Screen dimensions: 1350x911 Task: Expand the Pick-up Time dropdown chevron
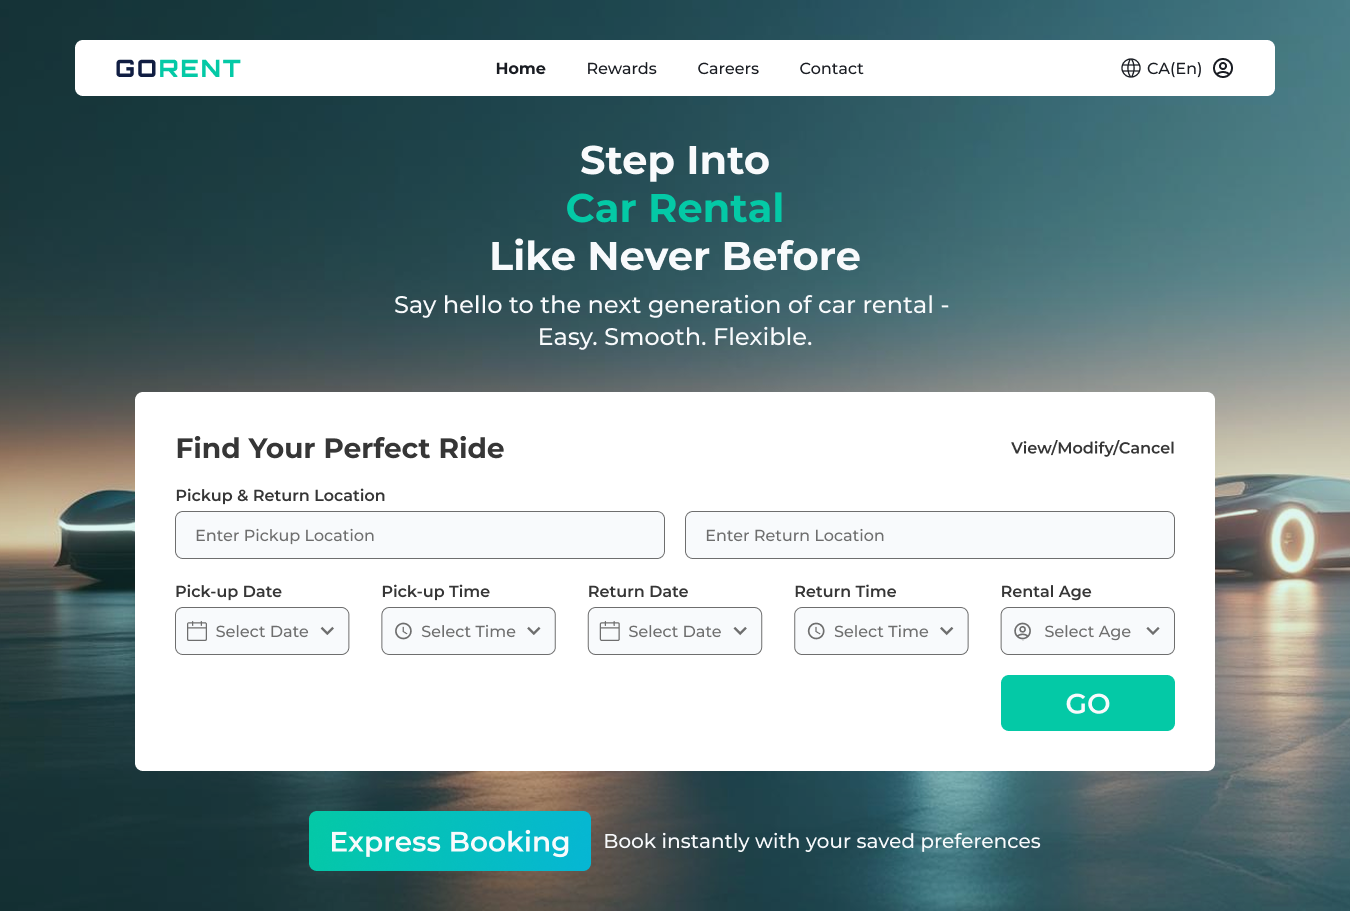click(x=534, y=631)
